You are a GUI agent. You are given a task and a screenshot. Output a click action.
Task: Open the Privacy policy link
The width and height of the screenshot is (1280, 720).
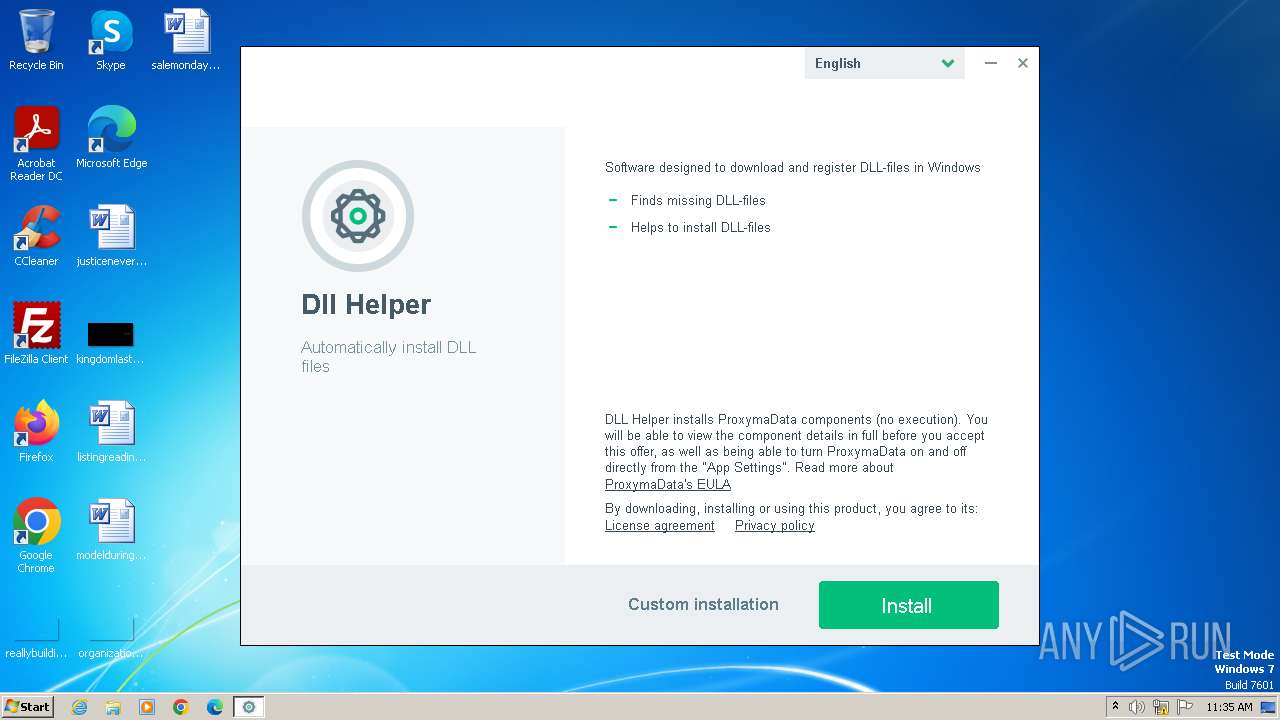(775, 526)
